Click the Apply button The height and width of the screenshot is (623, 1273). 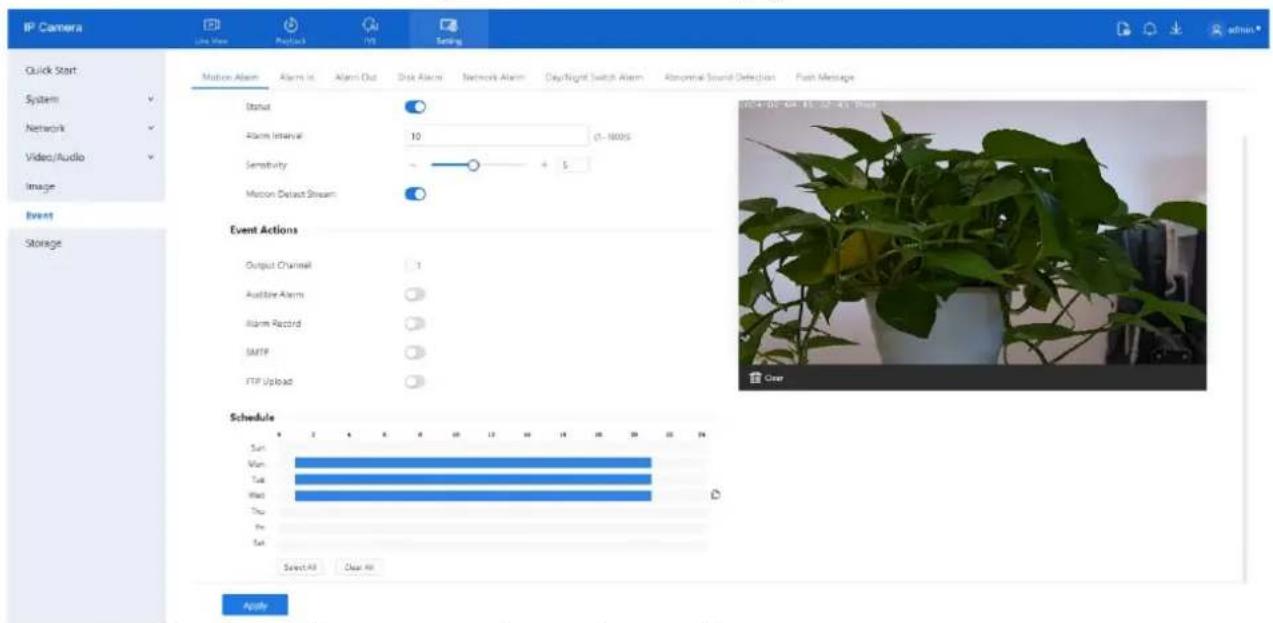pos(254,604)
